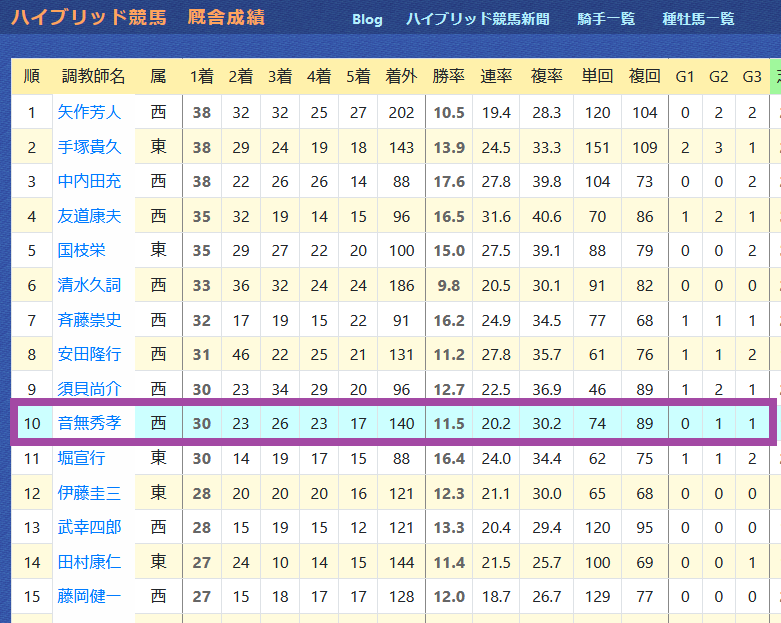Sort by the G3 column header
The height and width of the screenshot is (623, 781).
(x=752, y=77)
